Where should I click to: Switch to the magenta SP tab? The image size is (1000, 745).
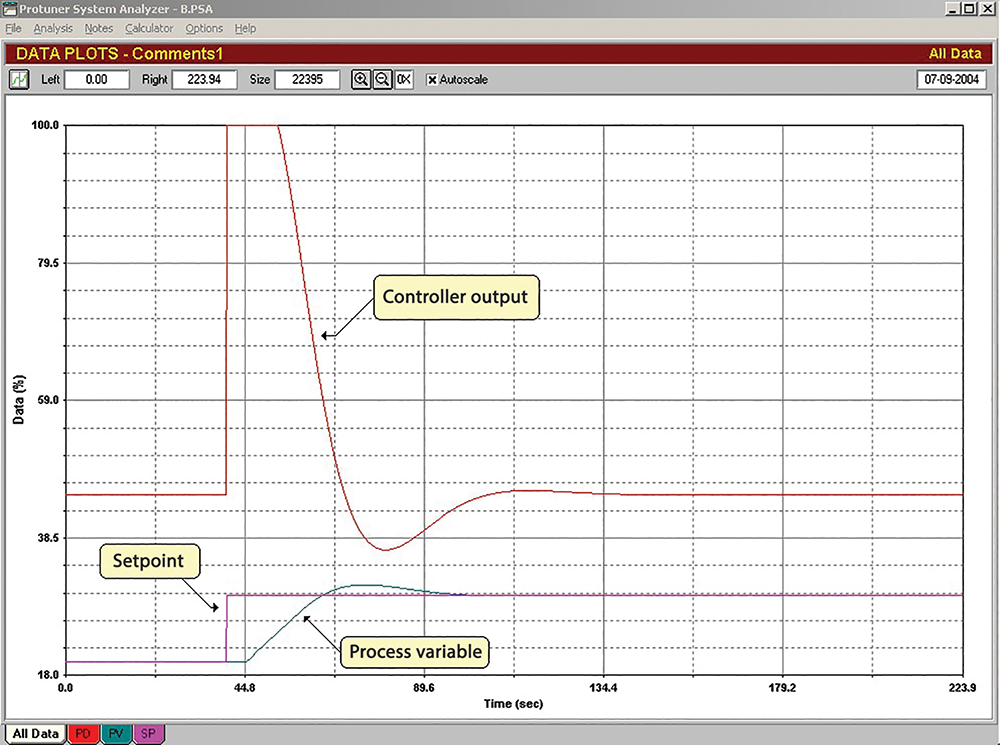click(148, 734)
